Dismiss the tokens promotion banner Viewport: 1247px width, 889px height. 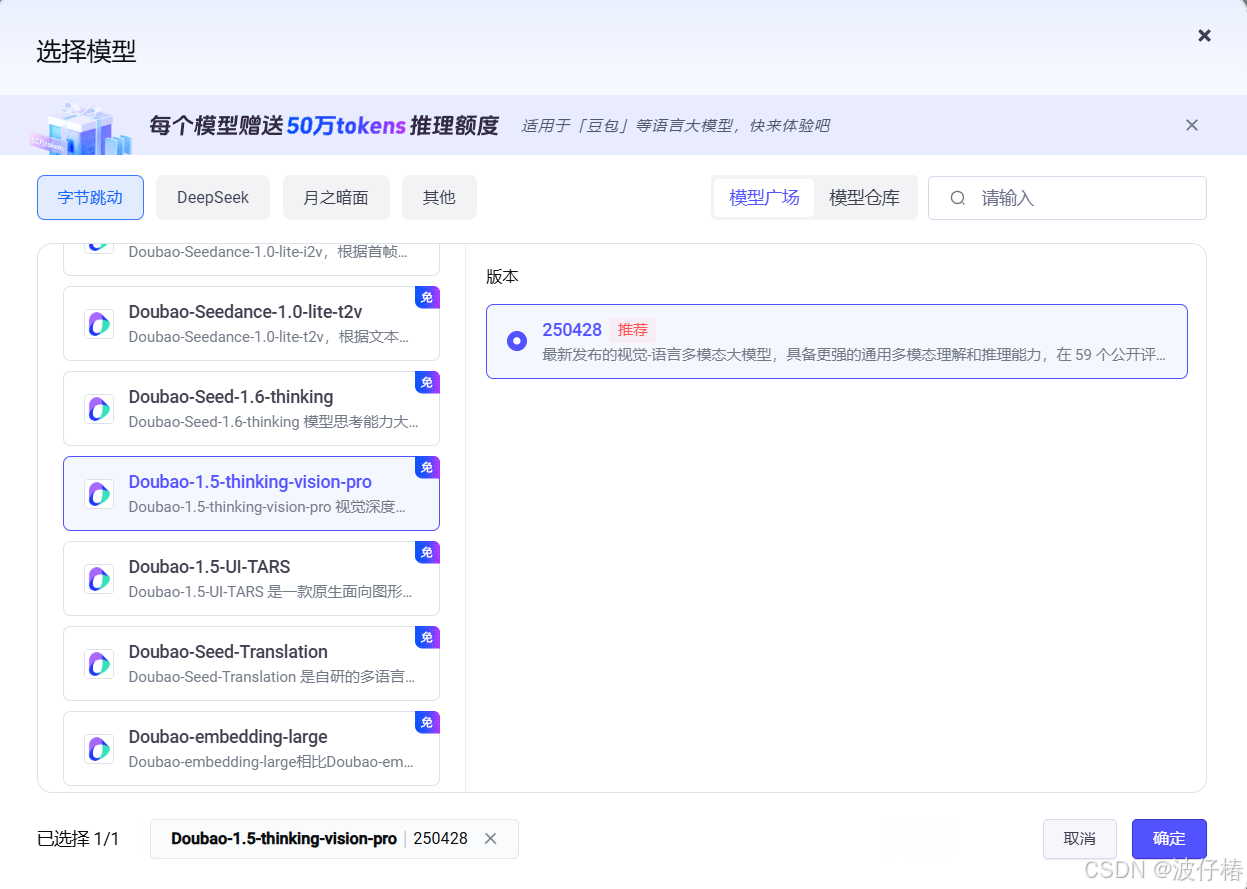pos(1191,125)
